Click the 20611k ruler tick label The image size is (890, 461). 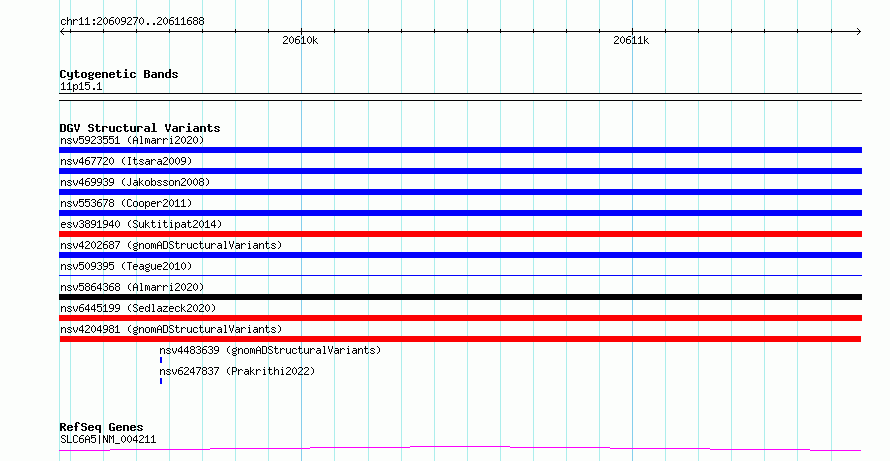631,40
